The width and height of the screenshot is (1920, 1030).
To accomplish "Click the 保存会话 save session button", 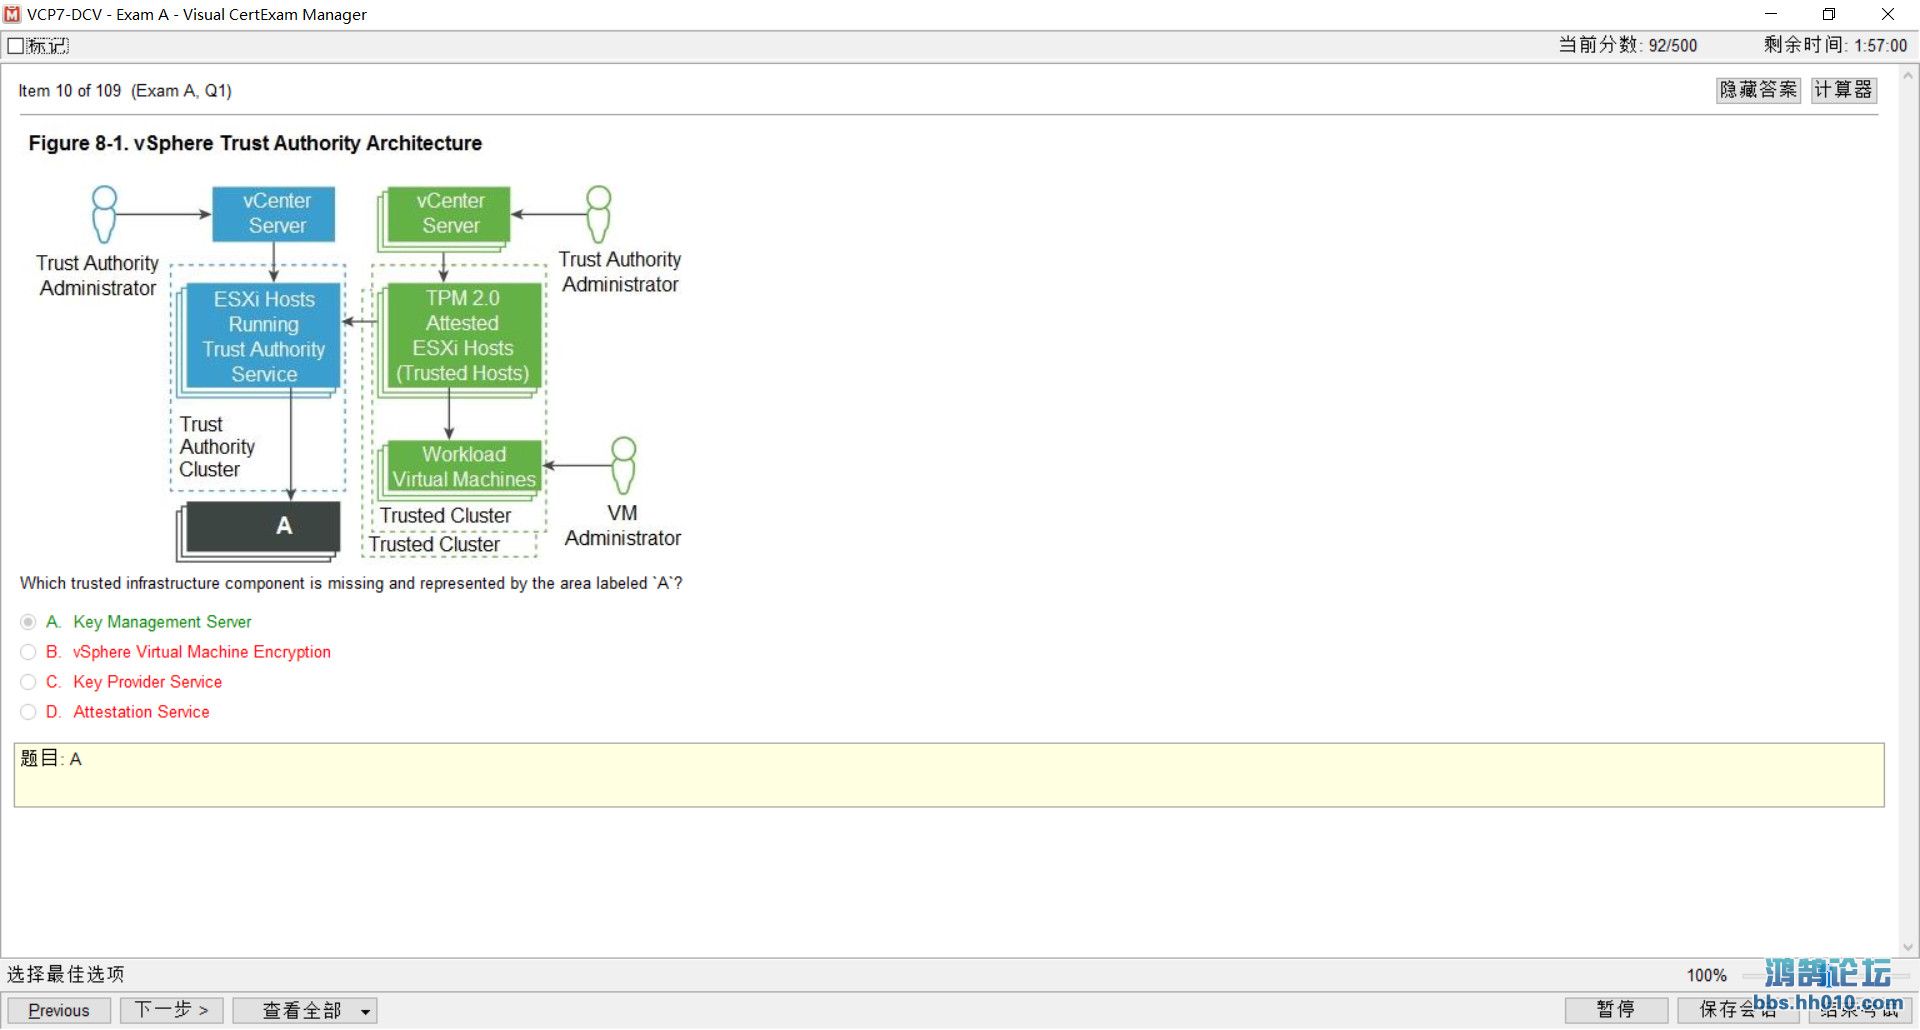I will [1738, 1010].
